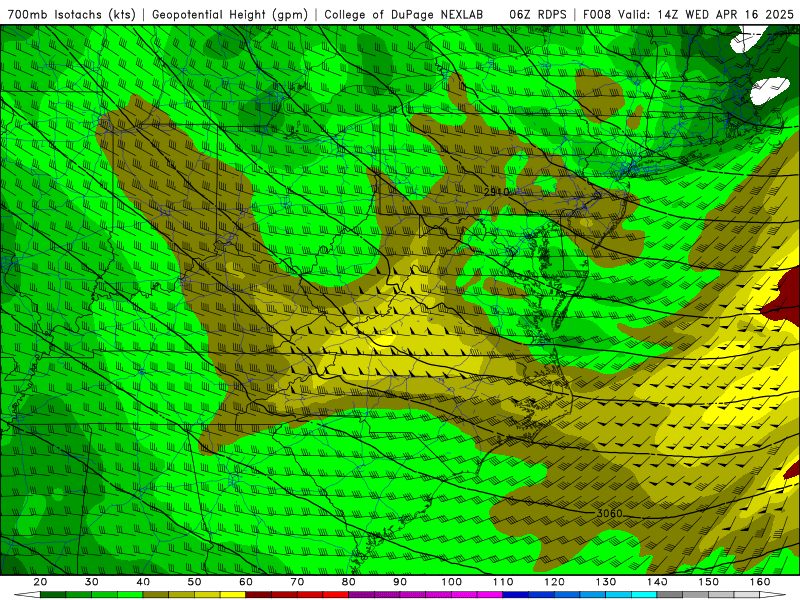Select the dark gray swatch starting at 140 knots

click(x=669, y=594)
